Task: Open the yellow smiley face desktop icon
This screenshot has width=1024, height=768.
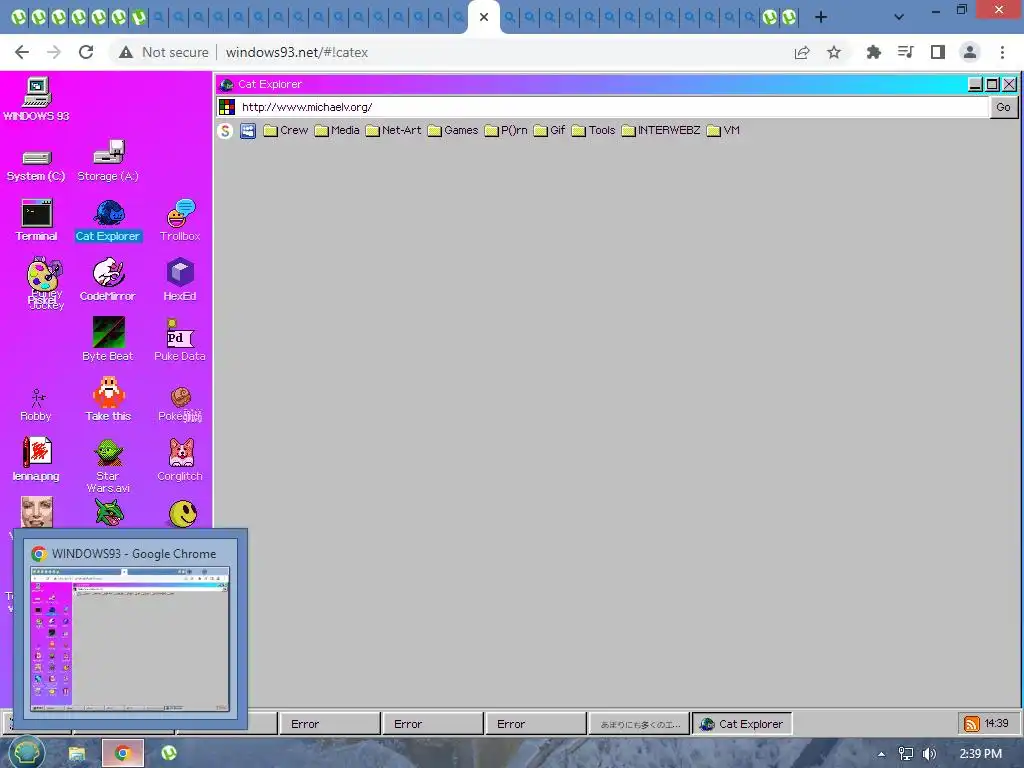Action: pyautogui.click(x=183, y=514)
